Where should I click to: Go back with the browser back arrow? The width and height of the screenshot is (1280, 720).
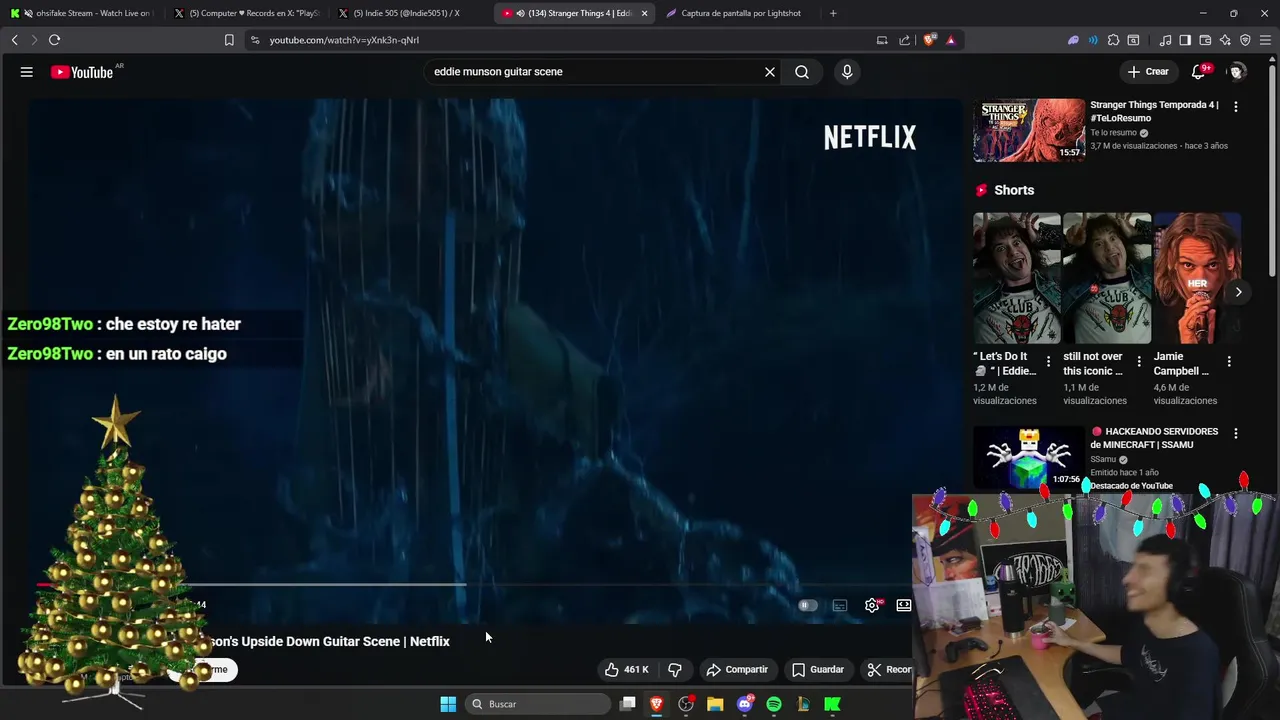[x=15, y=40]
